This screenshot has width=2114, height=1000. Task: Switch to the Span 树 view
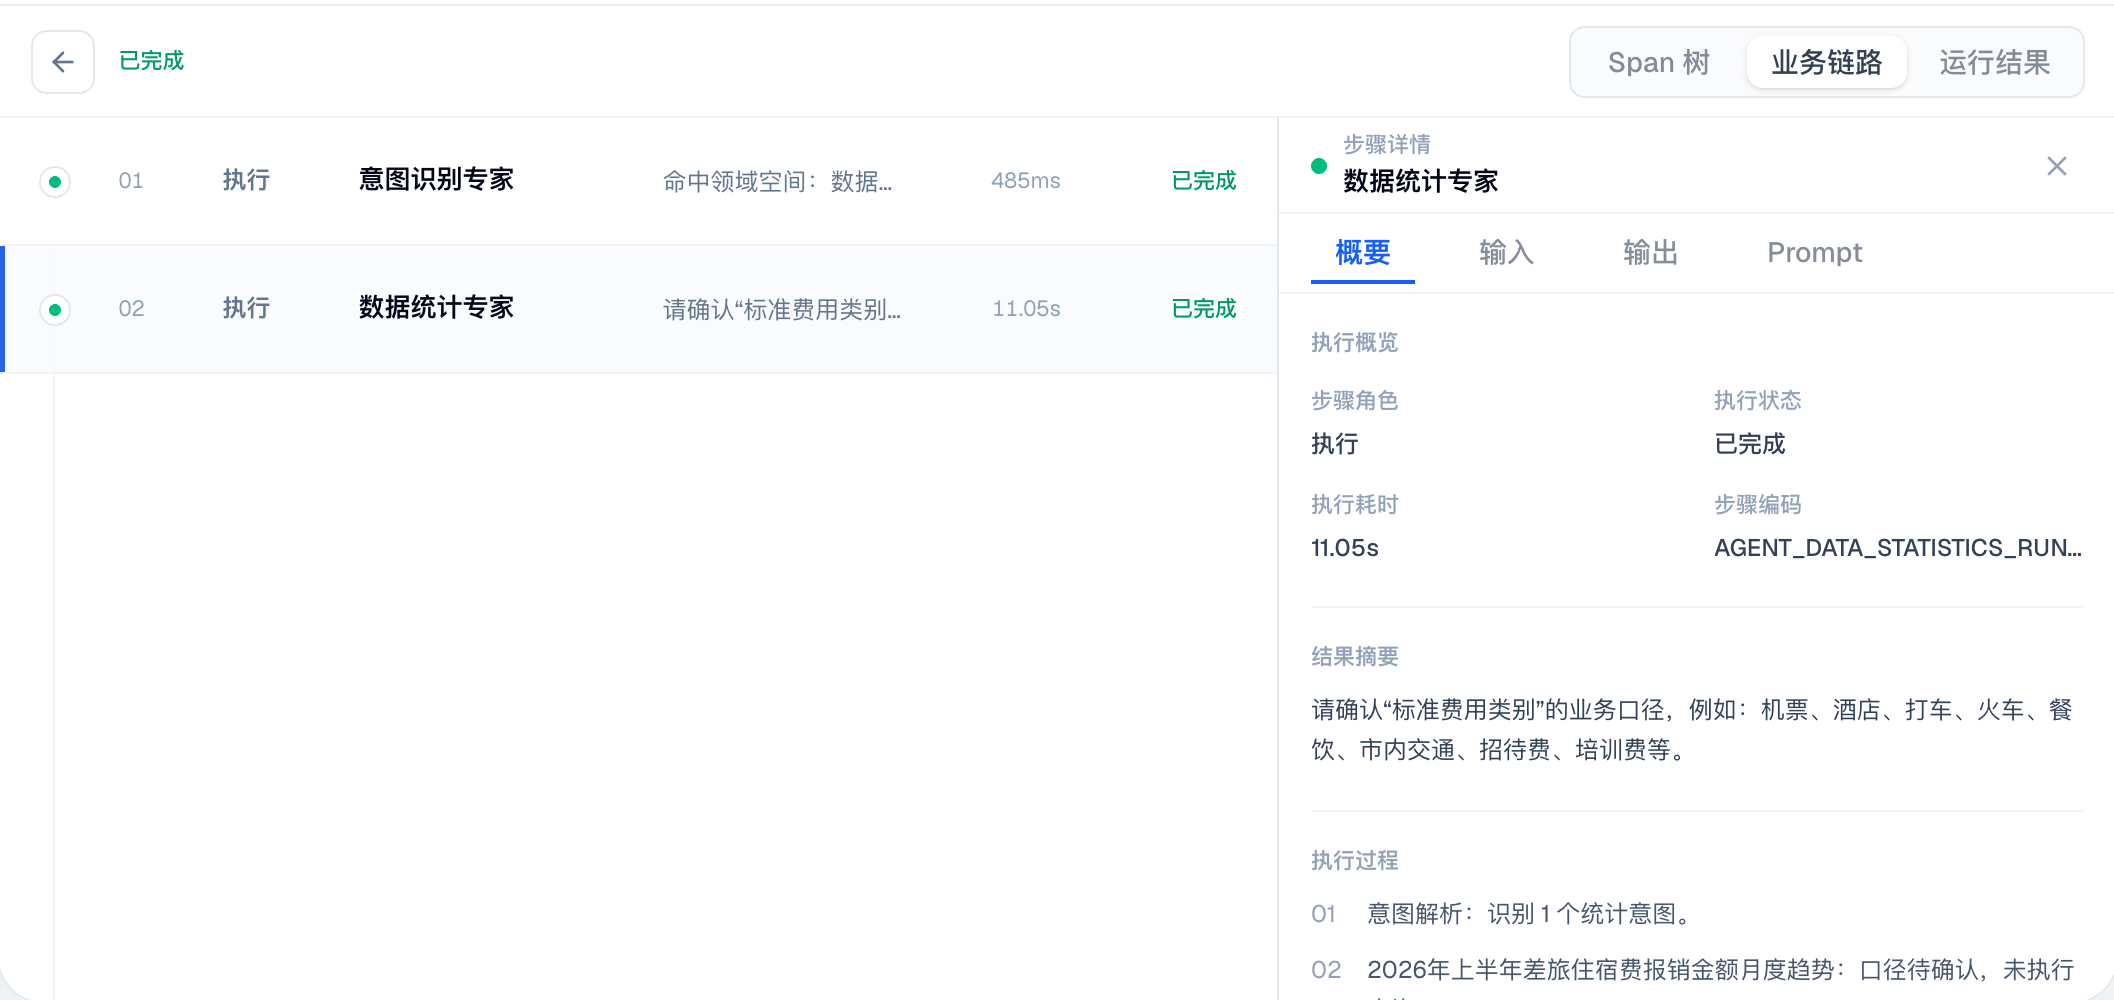click(x=1659, y=62)
